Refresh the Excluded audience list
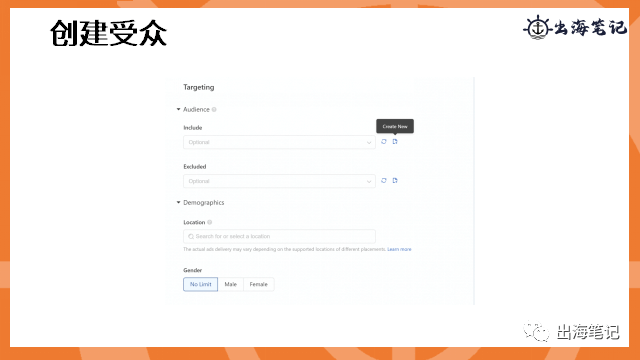The image size is (640, 360). pyautogui.click(x=384, y=180)
